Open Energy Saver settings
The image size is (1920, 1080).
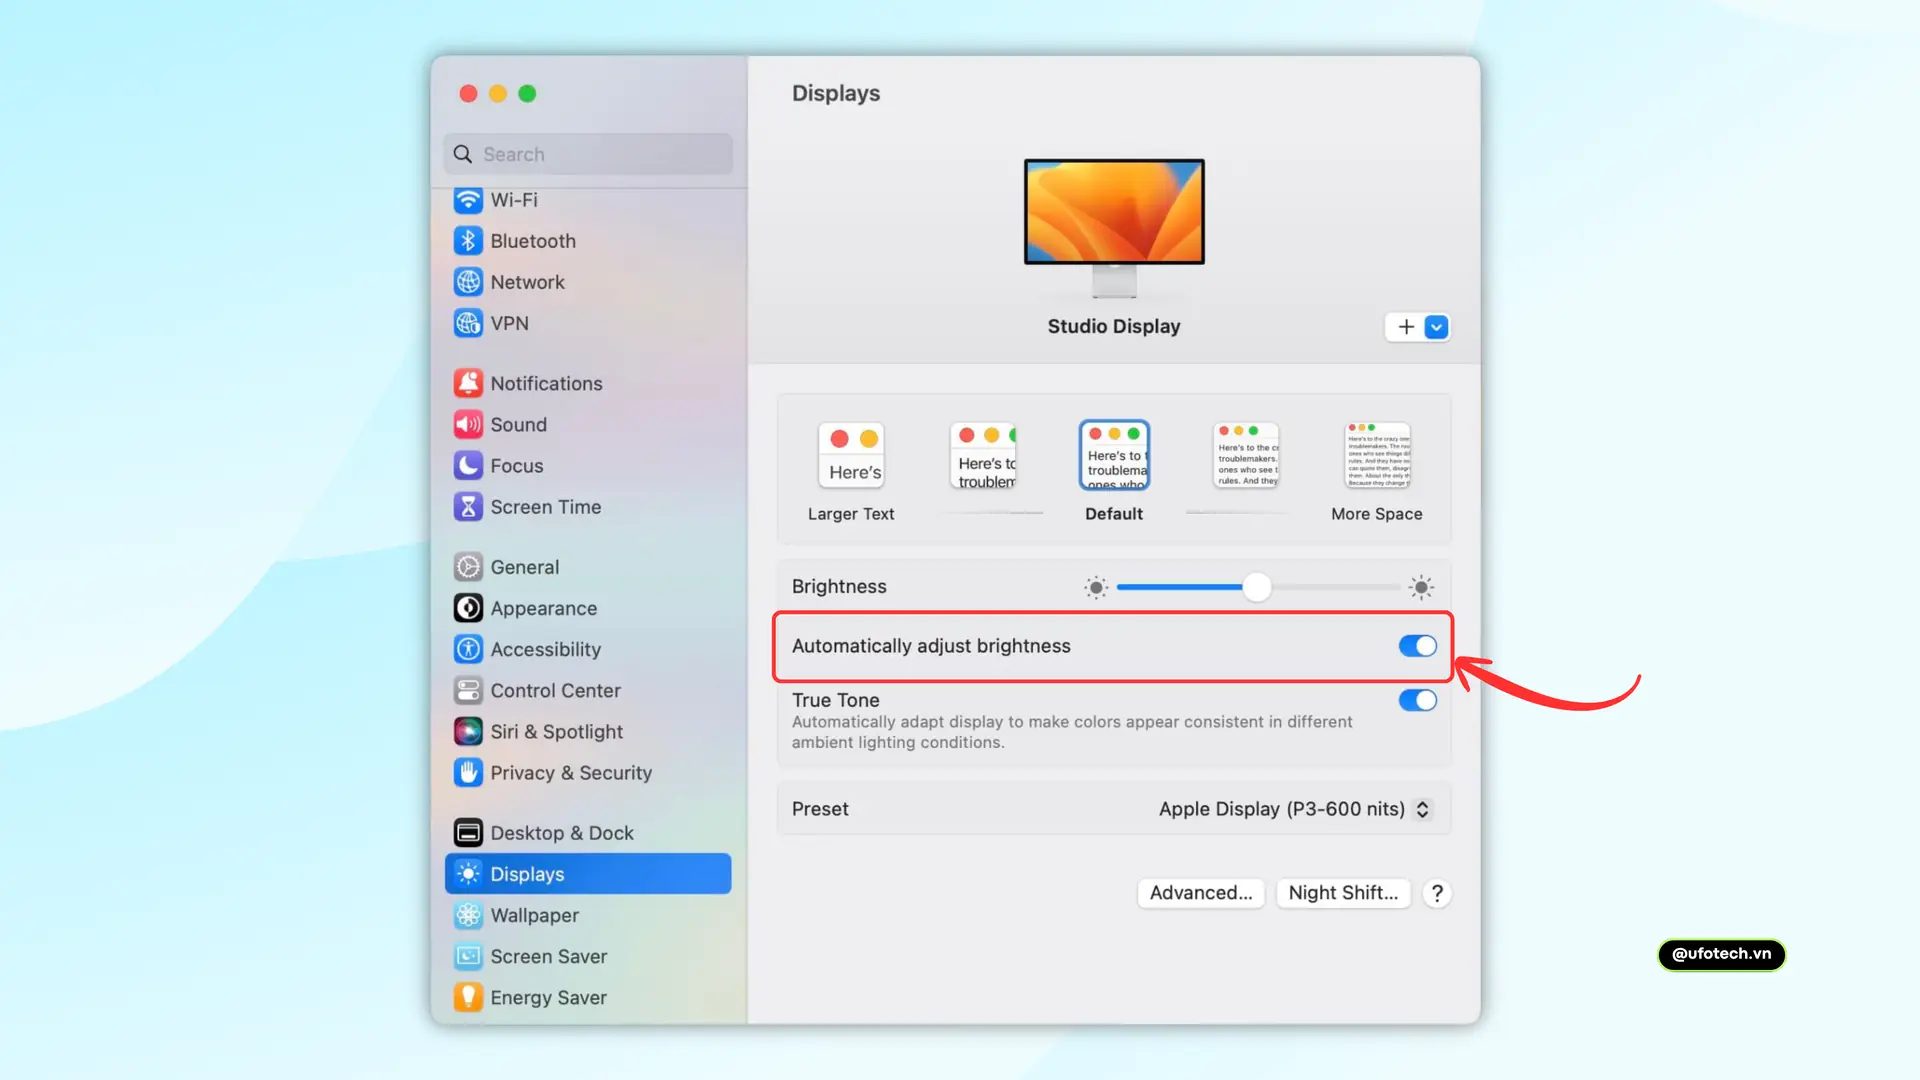point(588,997)
